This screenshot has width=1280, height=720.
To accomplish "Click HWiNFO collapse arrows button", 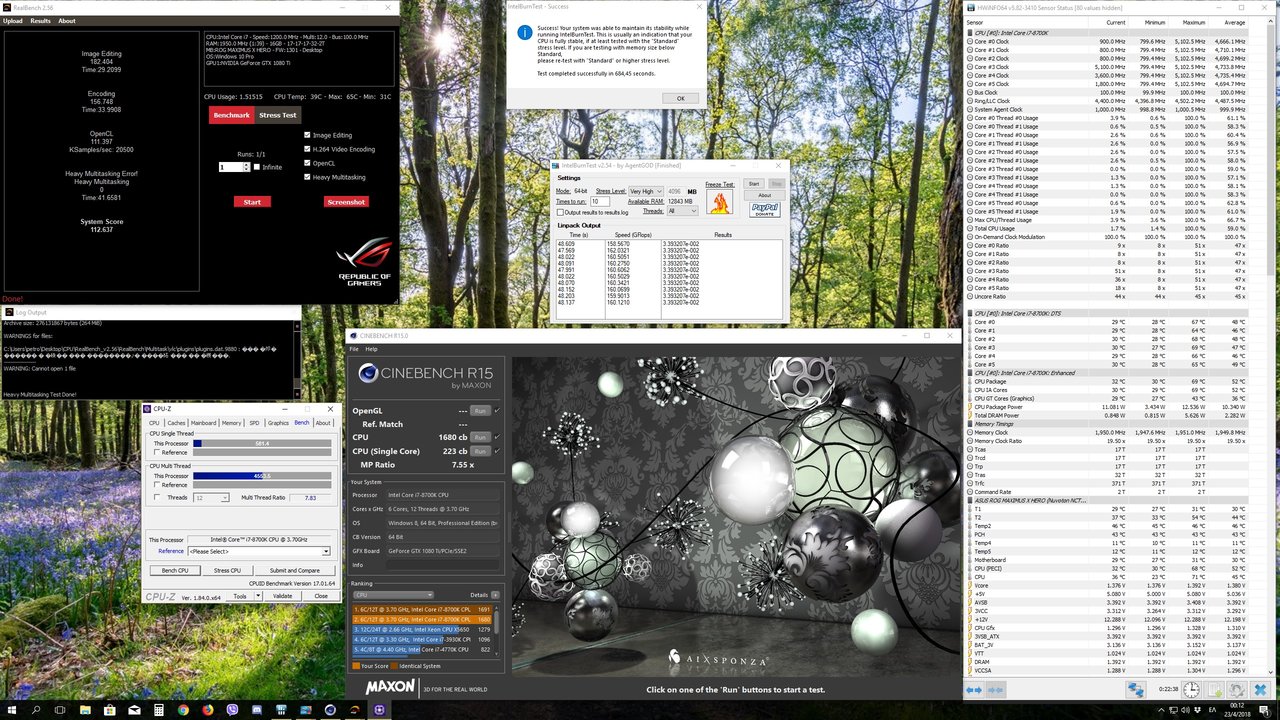I will pos(996,690).
